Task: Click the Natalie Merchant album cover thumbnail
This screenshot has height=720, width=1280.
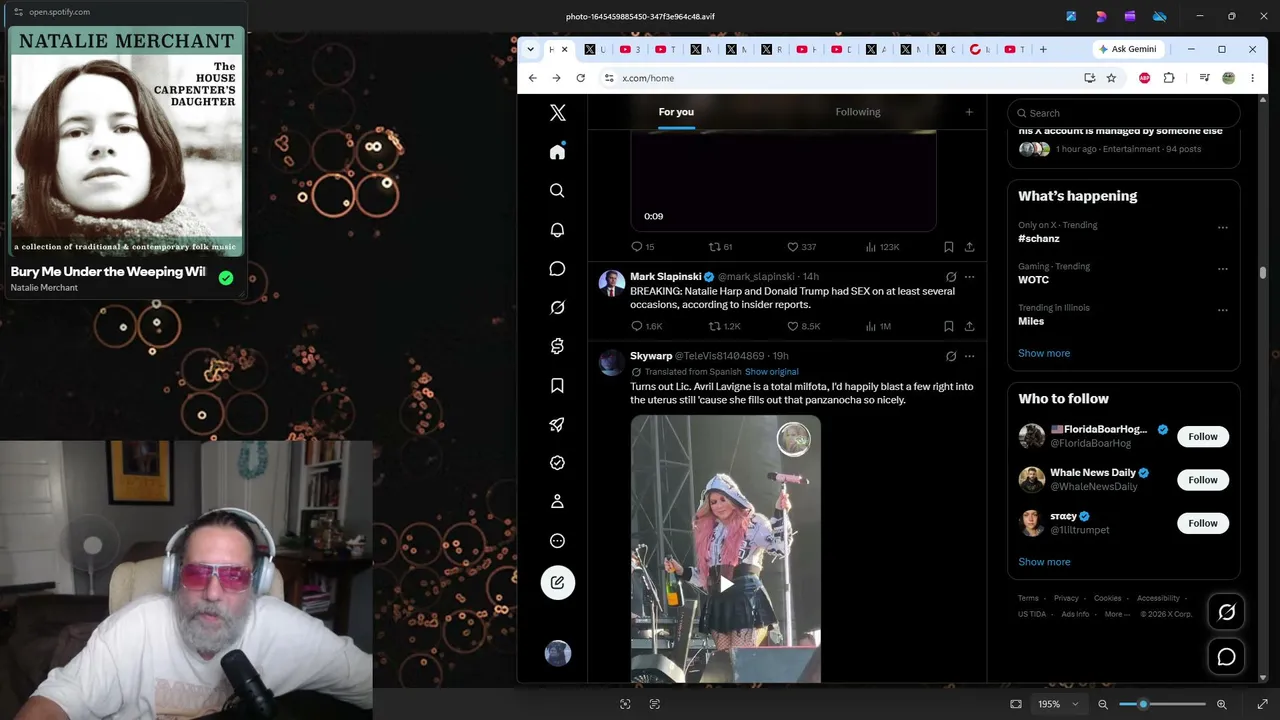Action: (126, 141)
